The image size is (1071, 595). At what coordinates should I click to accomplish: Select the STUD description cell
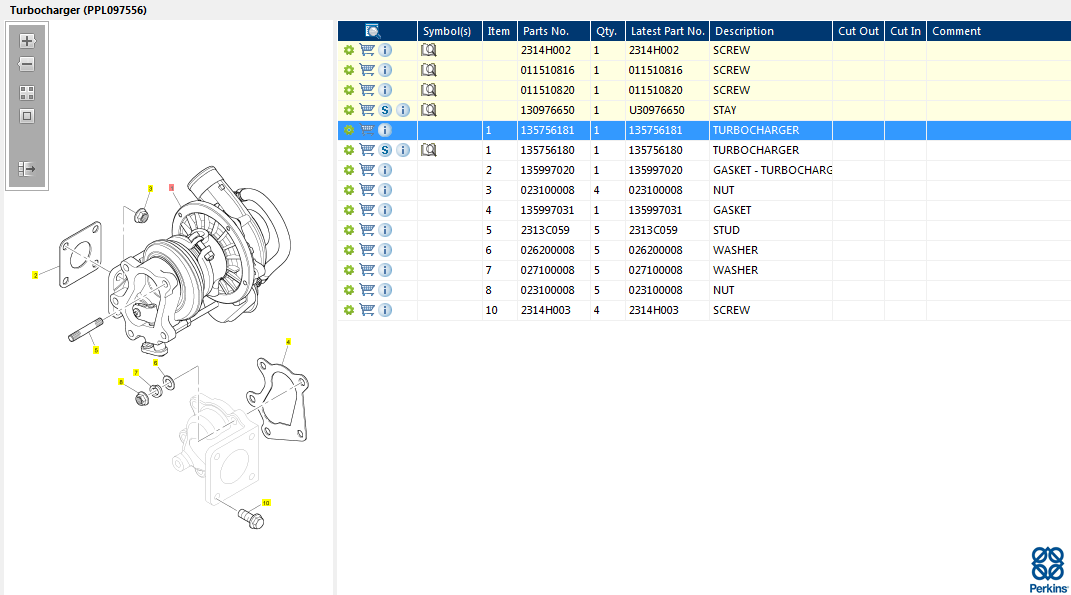point(770,230)
